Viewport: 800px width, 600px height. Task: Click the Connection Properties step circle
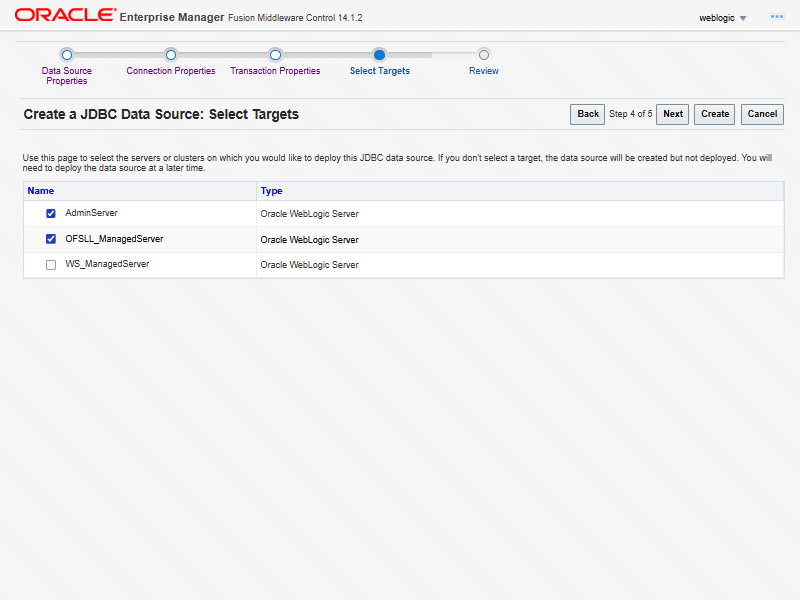point(171,55)
